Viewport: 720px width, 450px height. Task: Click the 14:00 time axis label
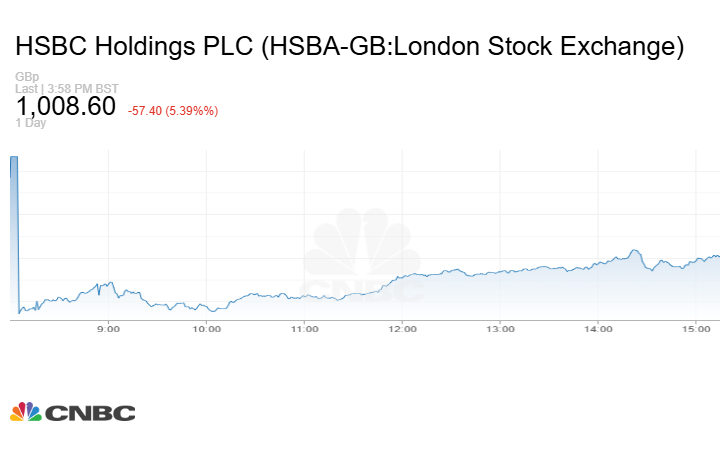[x=598, y=328]
